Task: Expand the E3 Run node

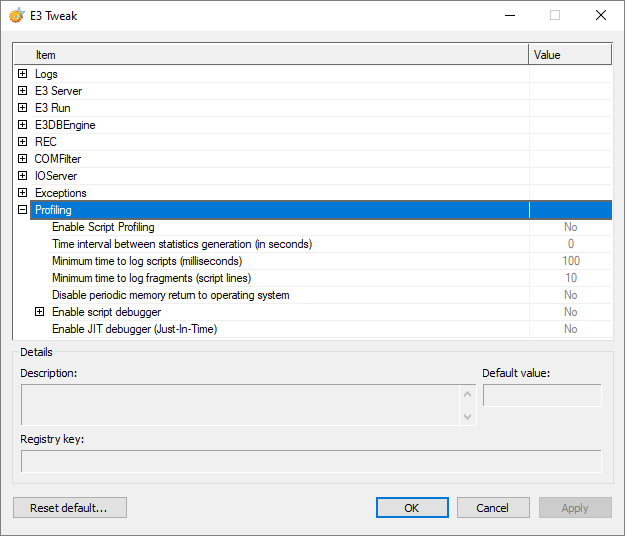Action: point(23,108)
